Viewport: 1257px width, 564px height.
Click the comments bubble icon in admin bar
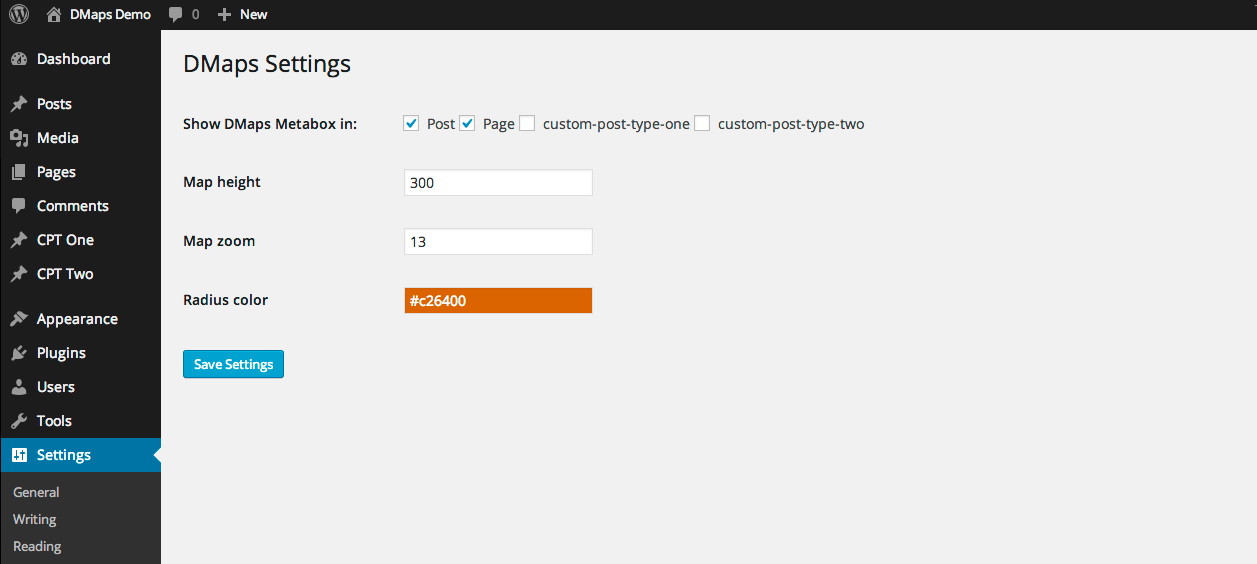176,15
